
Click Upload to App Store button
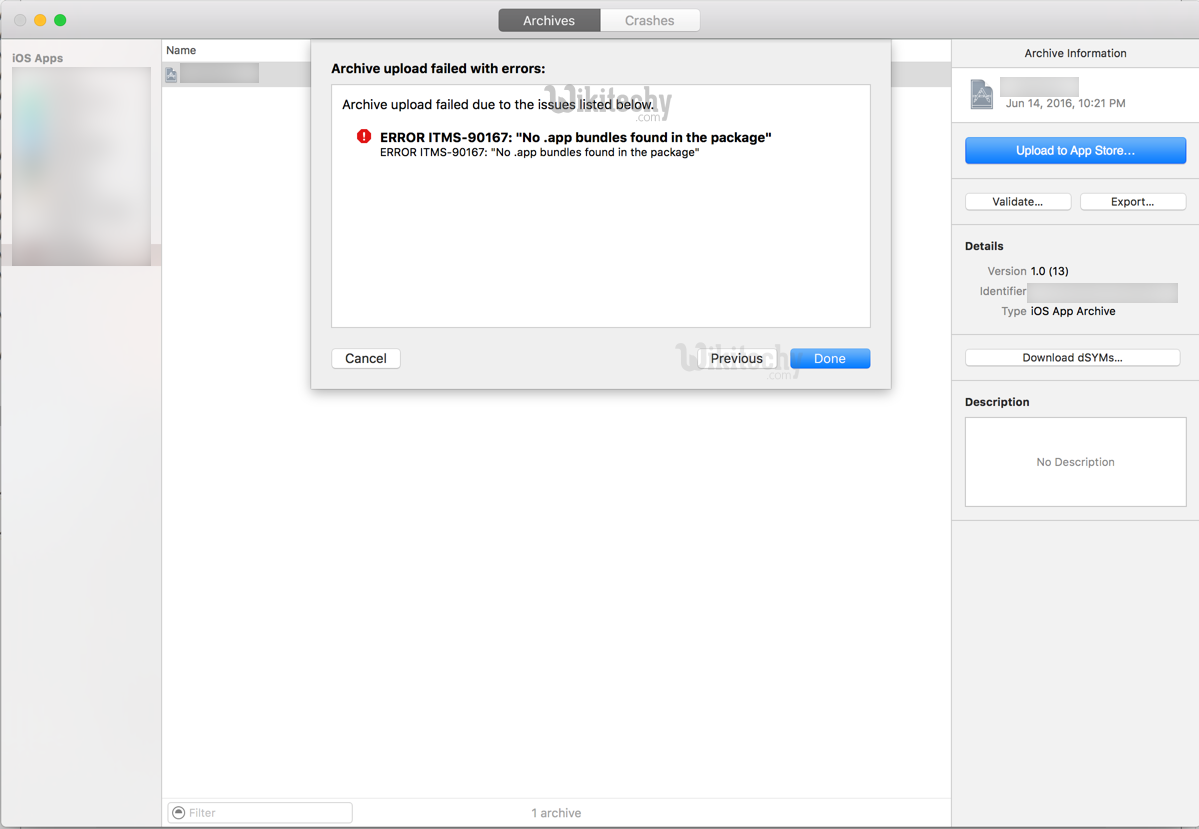click(x=1075, y=151)
